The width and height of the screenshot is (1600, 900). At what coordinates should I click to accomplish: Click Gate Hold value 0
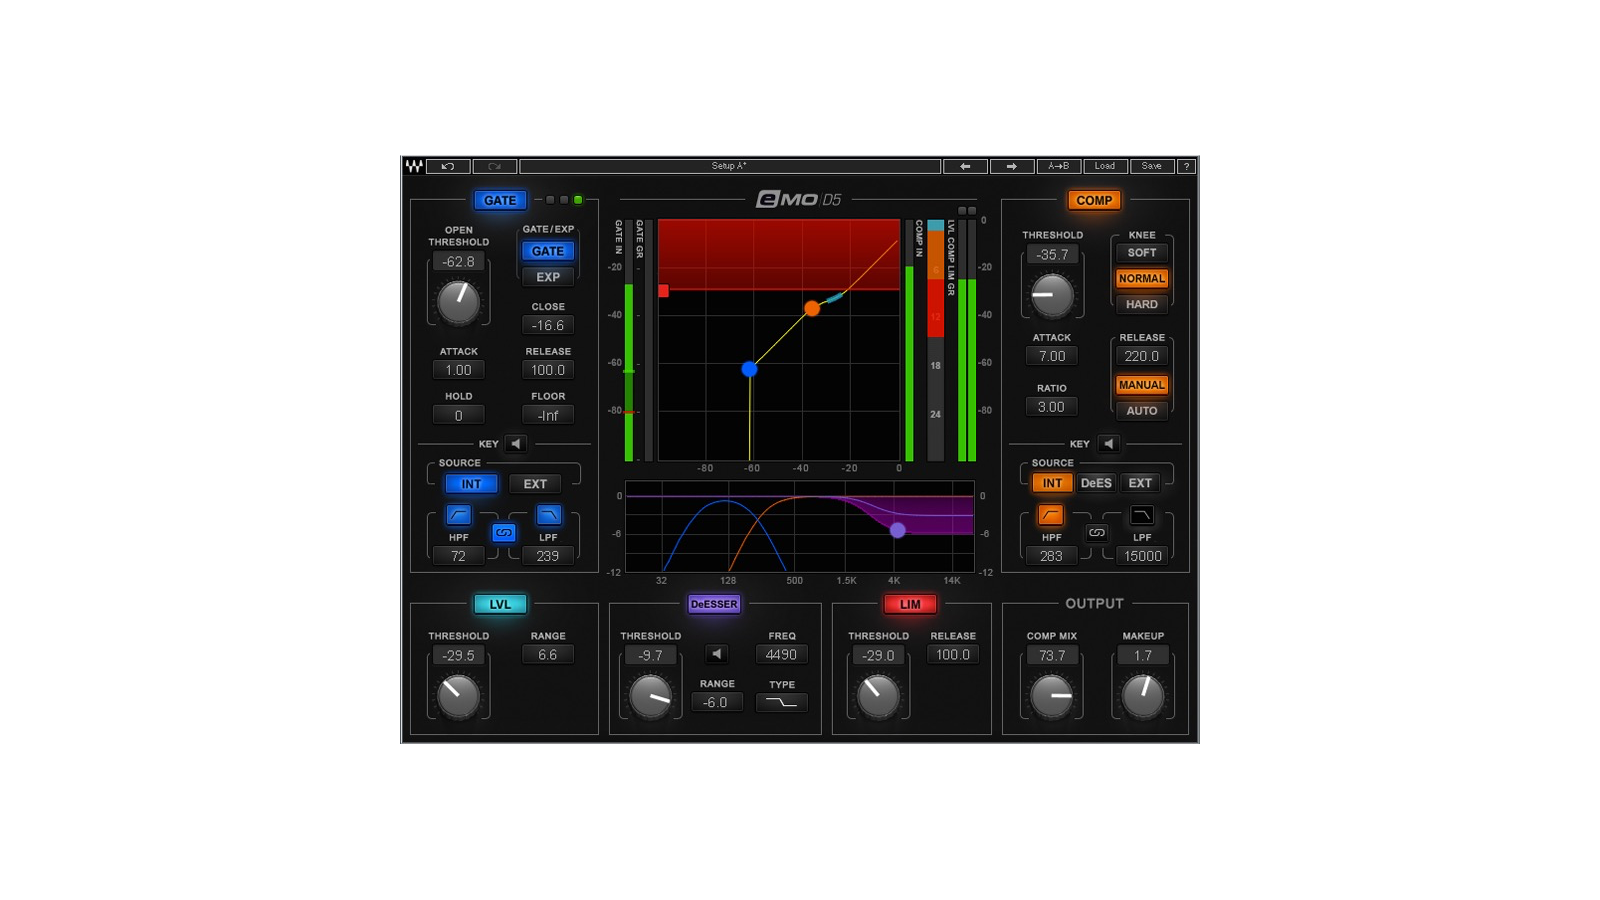(459, 416)
